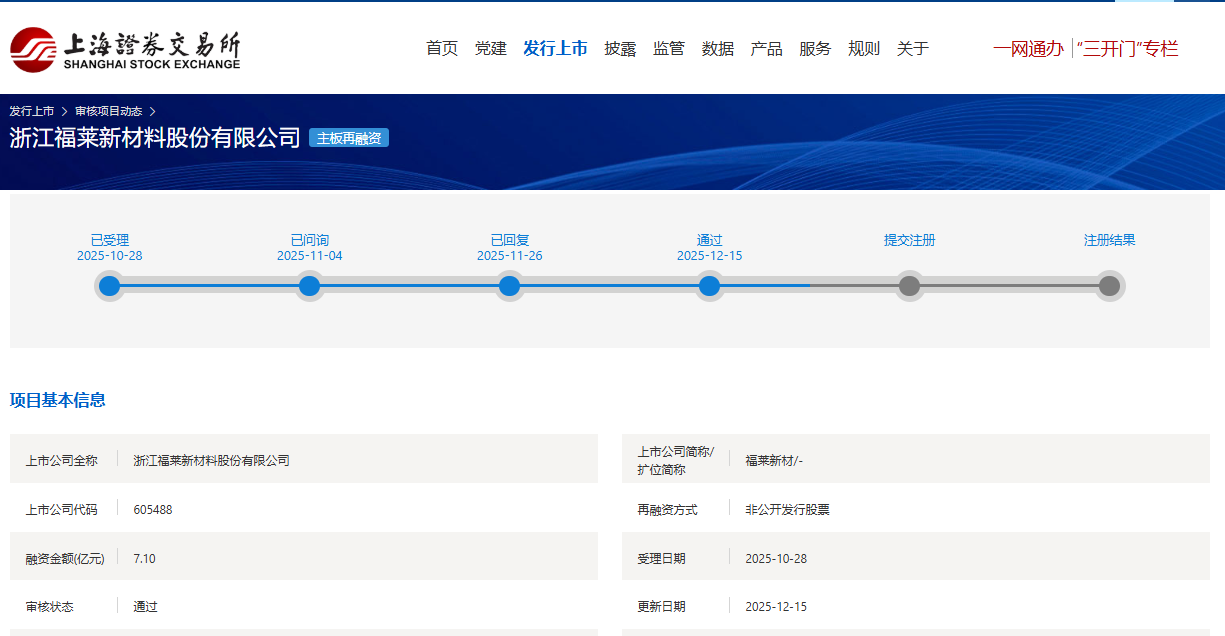Click the 已回复 2025-11-26 stage label
This screenshot has height=636, width=1225.
coord(510,248)
